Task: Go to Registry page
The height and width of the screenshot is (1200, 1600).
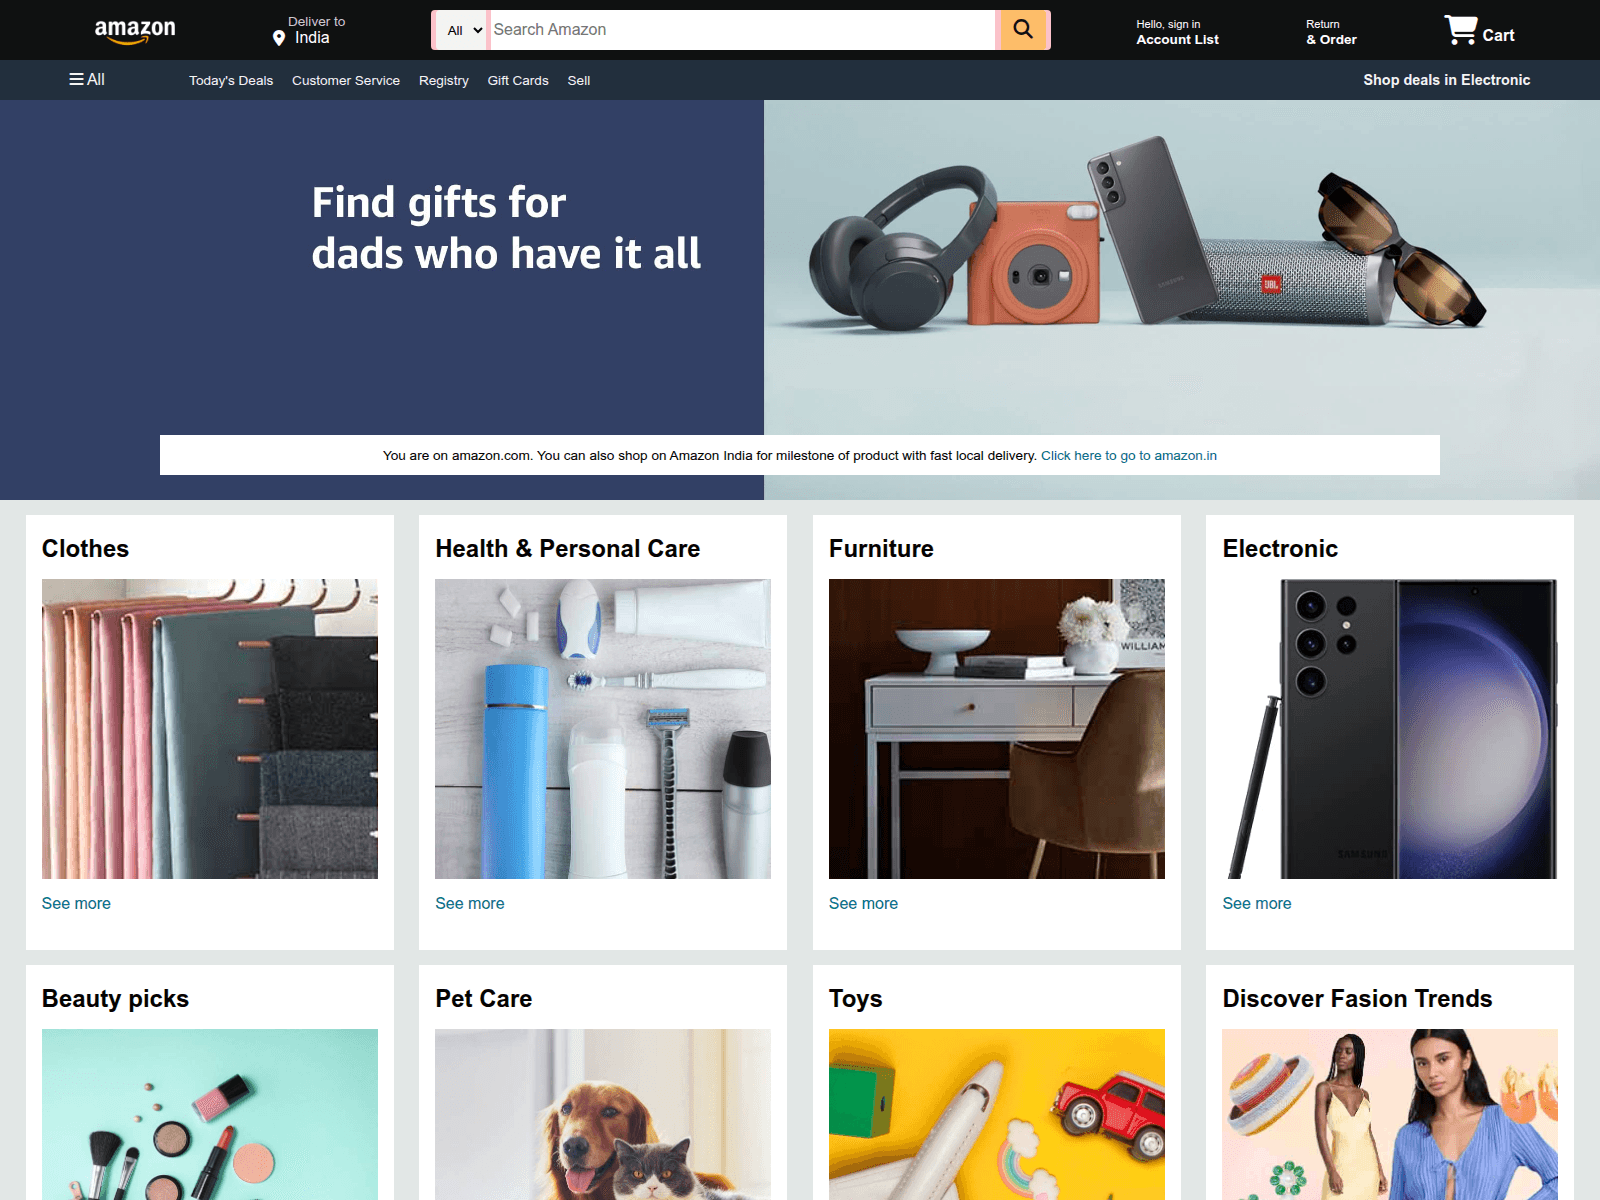Action: 444,81
